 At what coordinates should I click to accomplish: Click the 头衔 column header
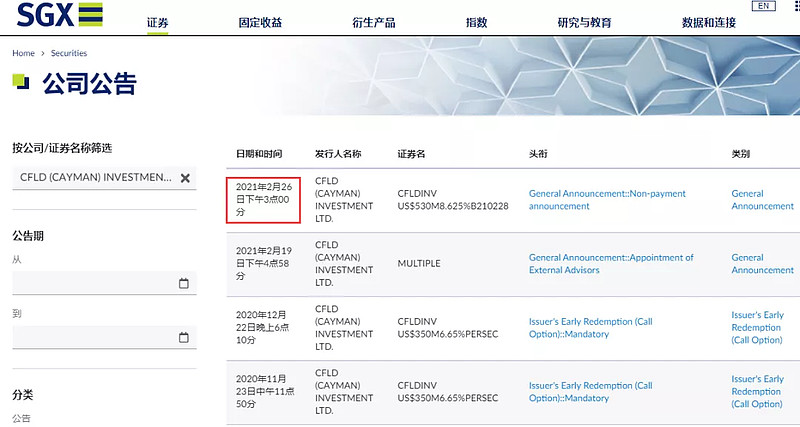[538, 154]
